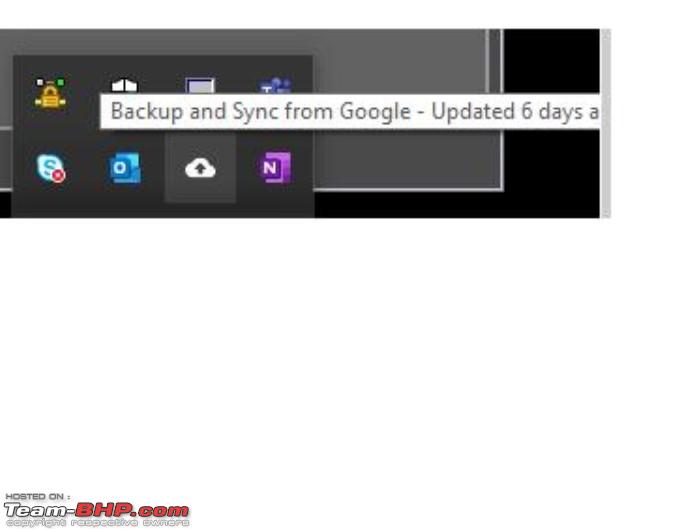Click the red status badge on Skype
Screen dimensions: 673x531
[58, 175]
